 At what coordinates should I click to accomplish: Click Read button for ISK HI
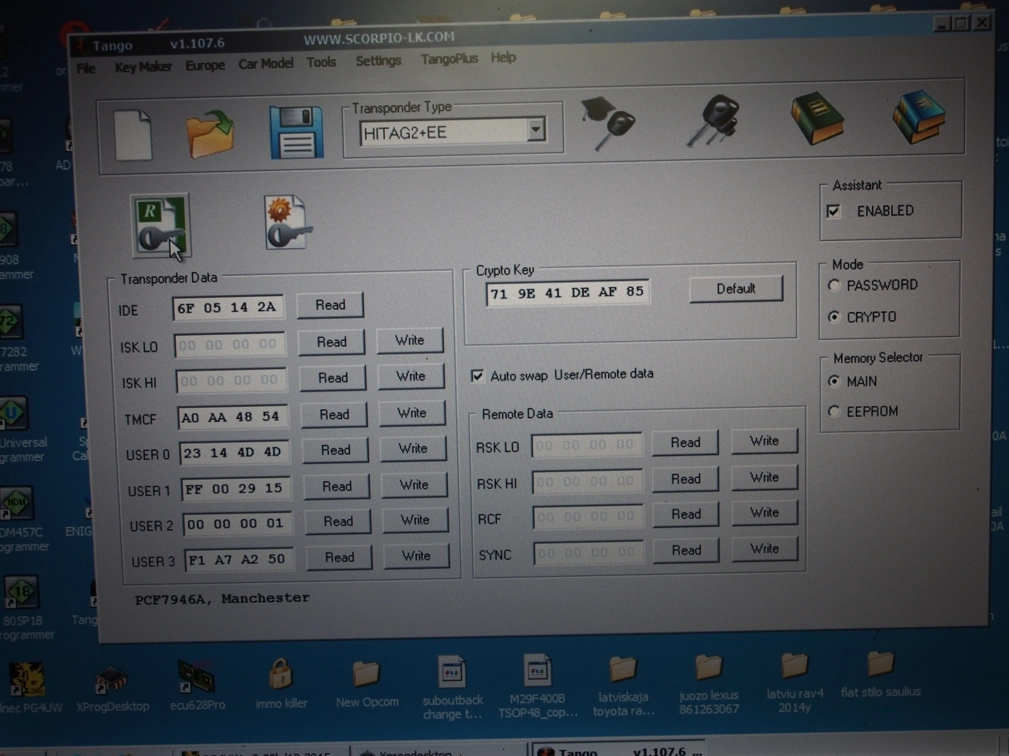pyautogui.click(x=333, y=377)
